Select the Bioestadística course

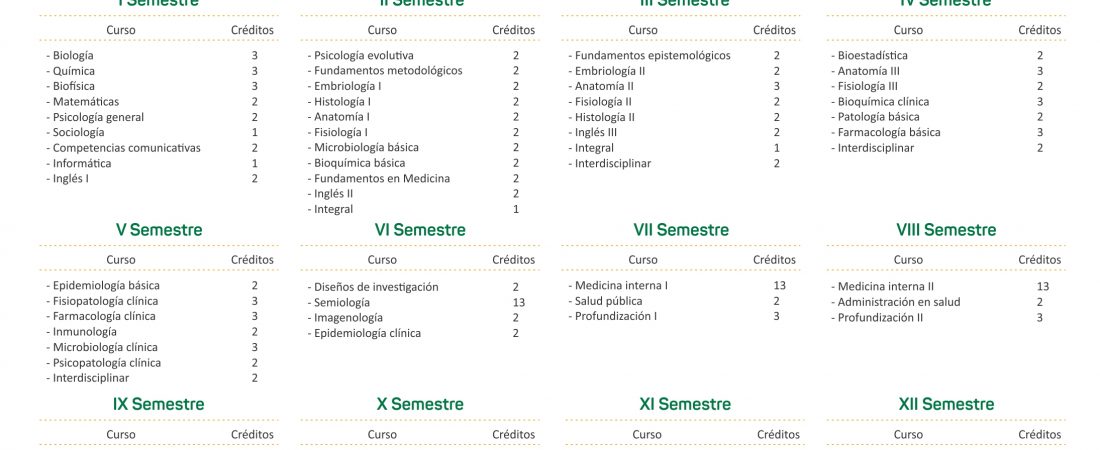[x=869, y=55]
